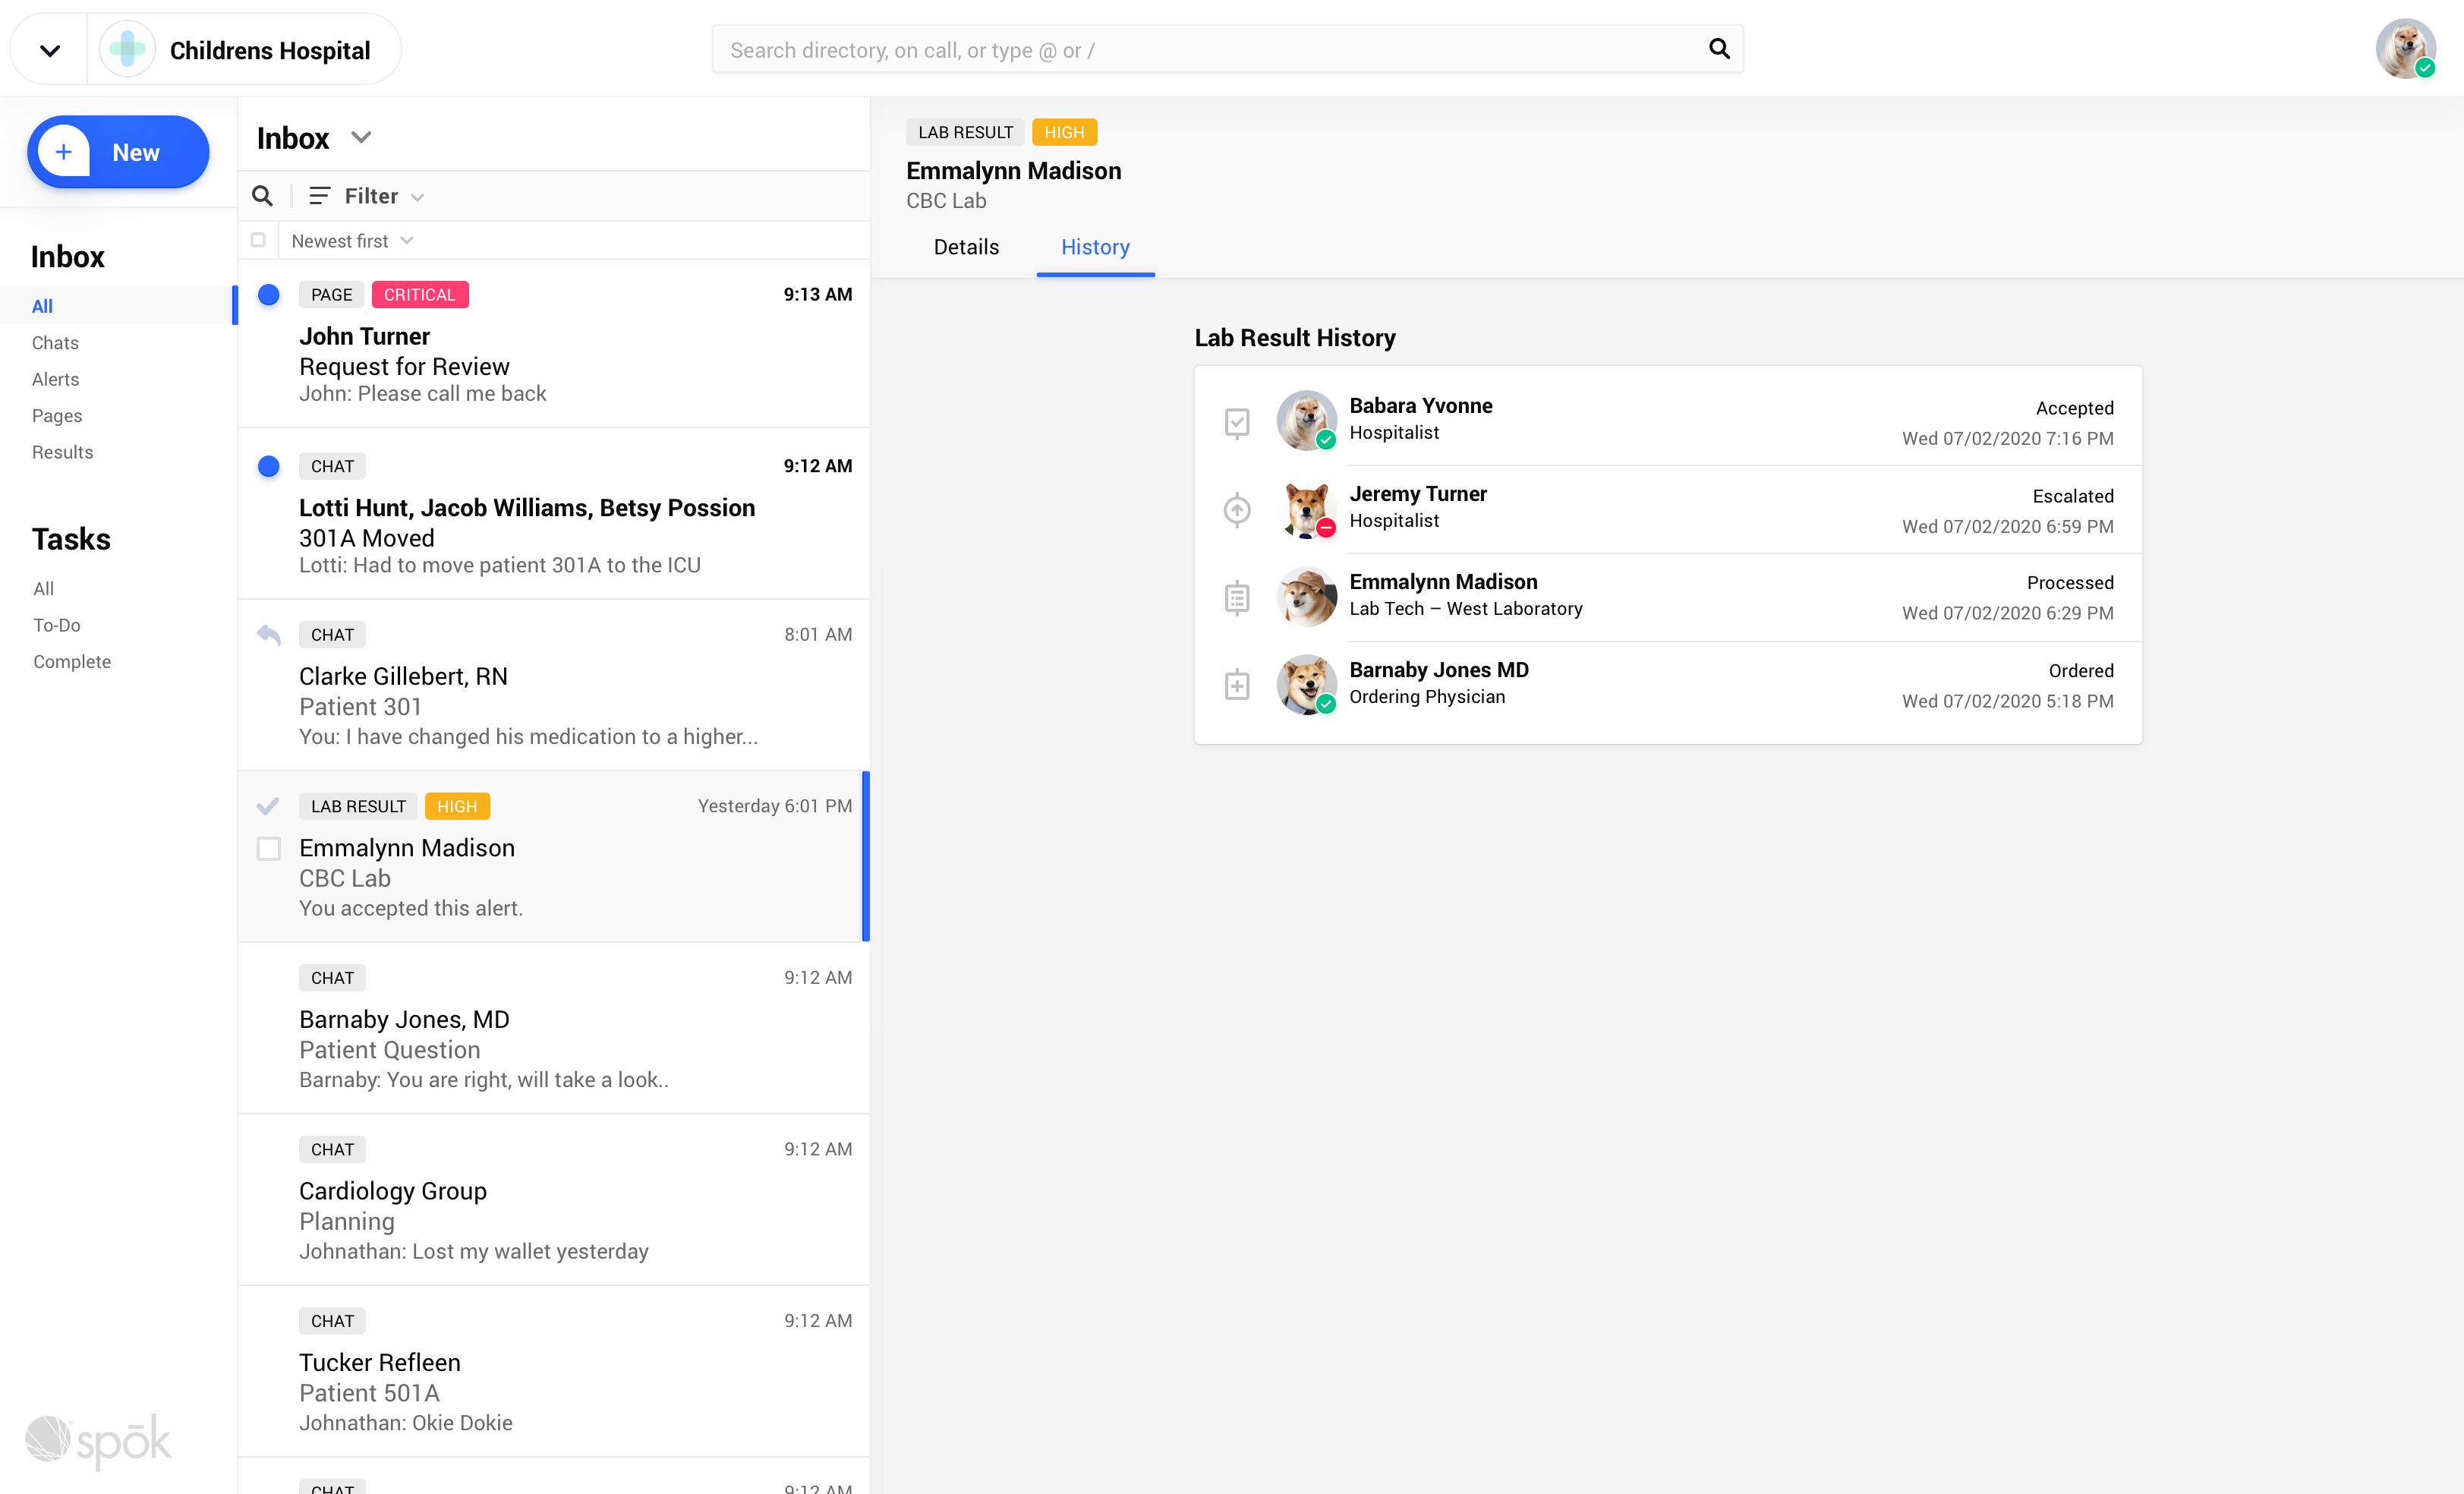Select Alerts in the sidebar
Screen dimensions: 2464x1494
55,379
